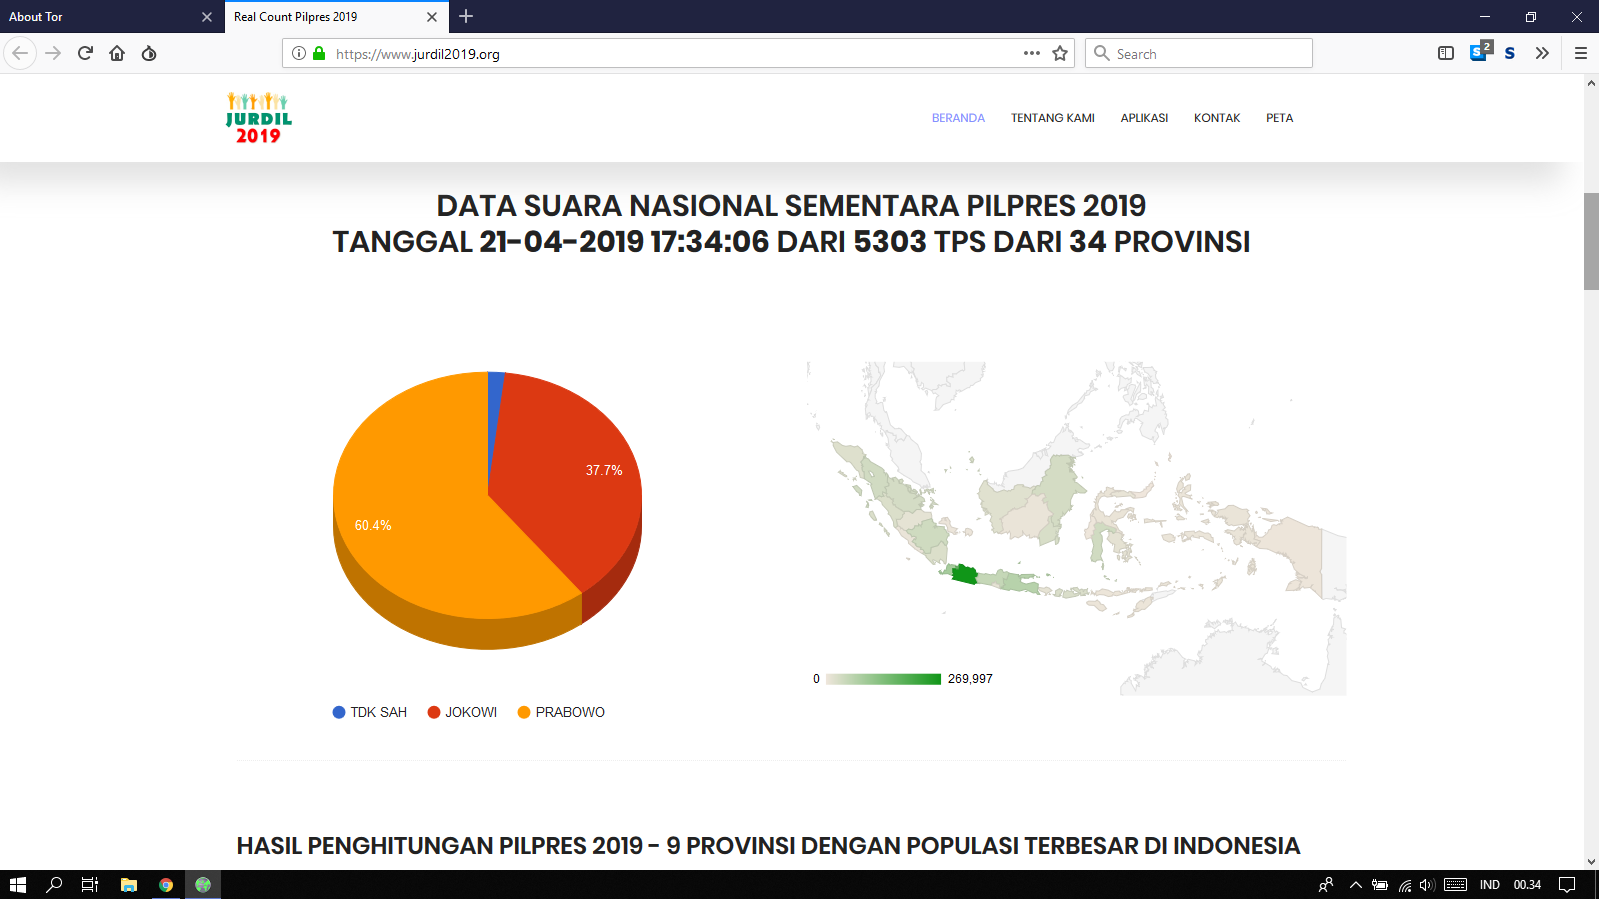Open Windows taskbar search
Viewport: 1599px width, 899px height.
(x=54, y=885)
